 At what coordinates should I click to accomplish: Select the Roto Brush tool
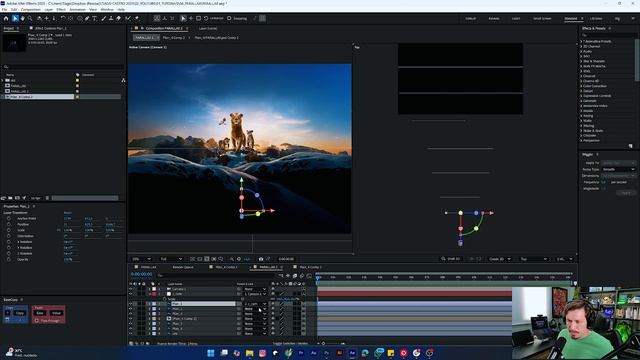(x=128, y=18)
